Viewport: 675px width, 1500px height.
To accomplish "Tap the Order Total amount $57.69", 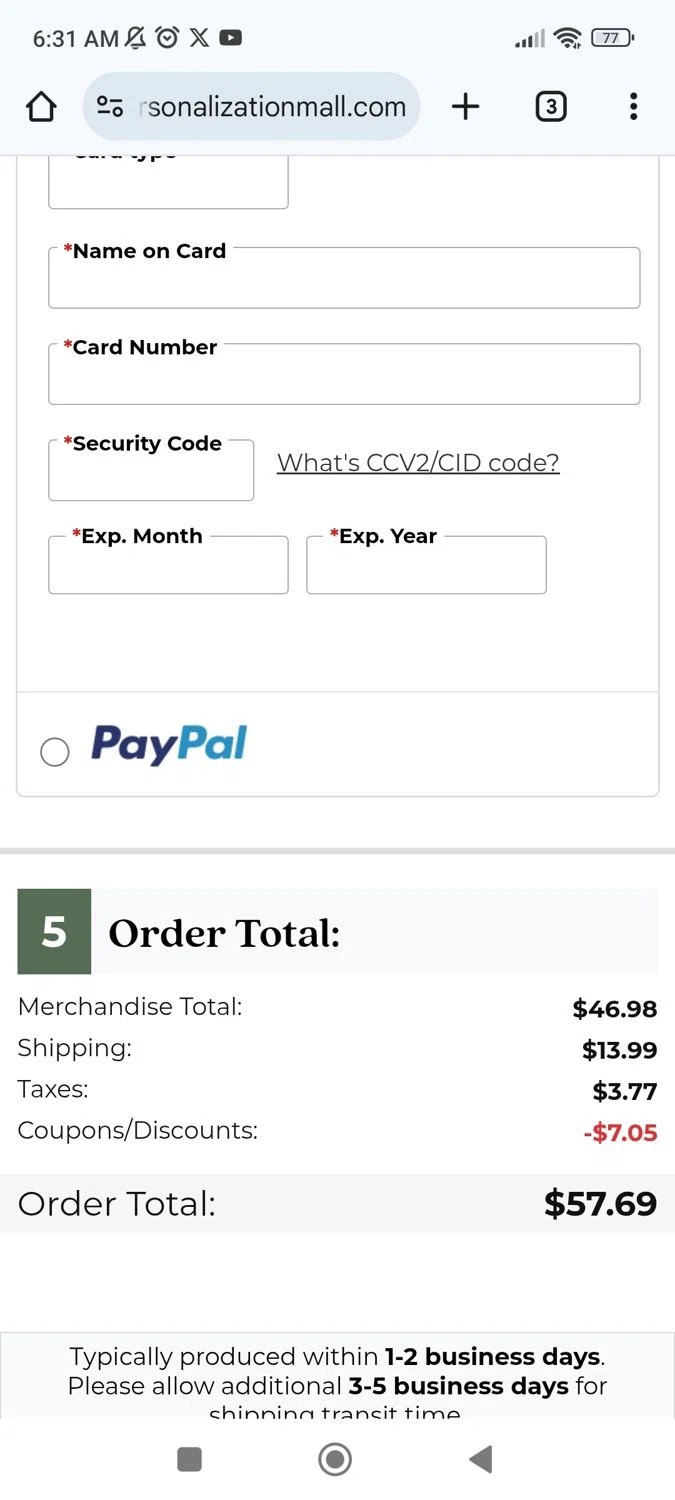I will click(600, 1204).
